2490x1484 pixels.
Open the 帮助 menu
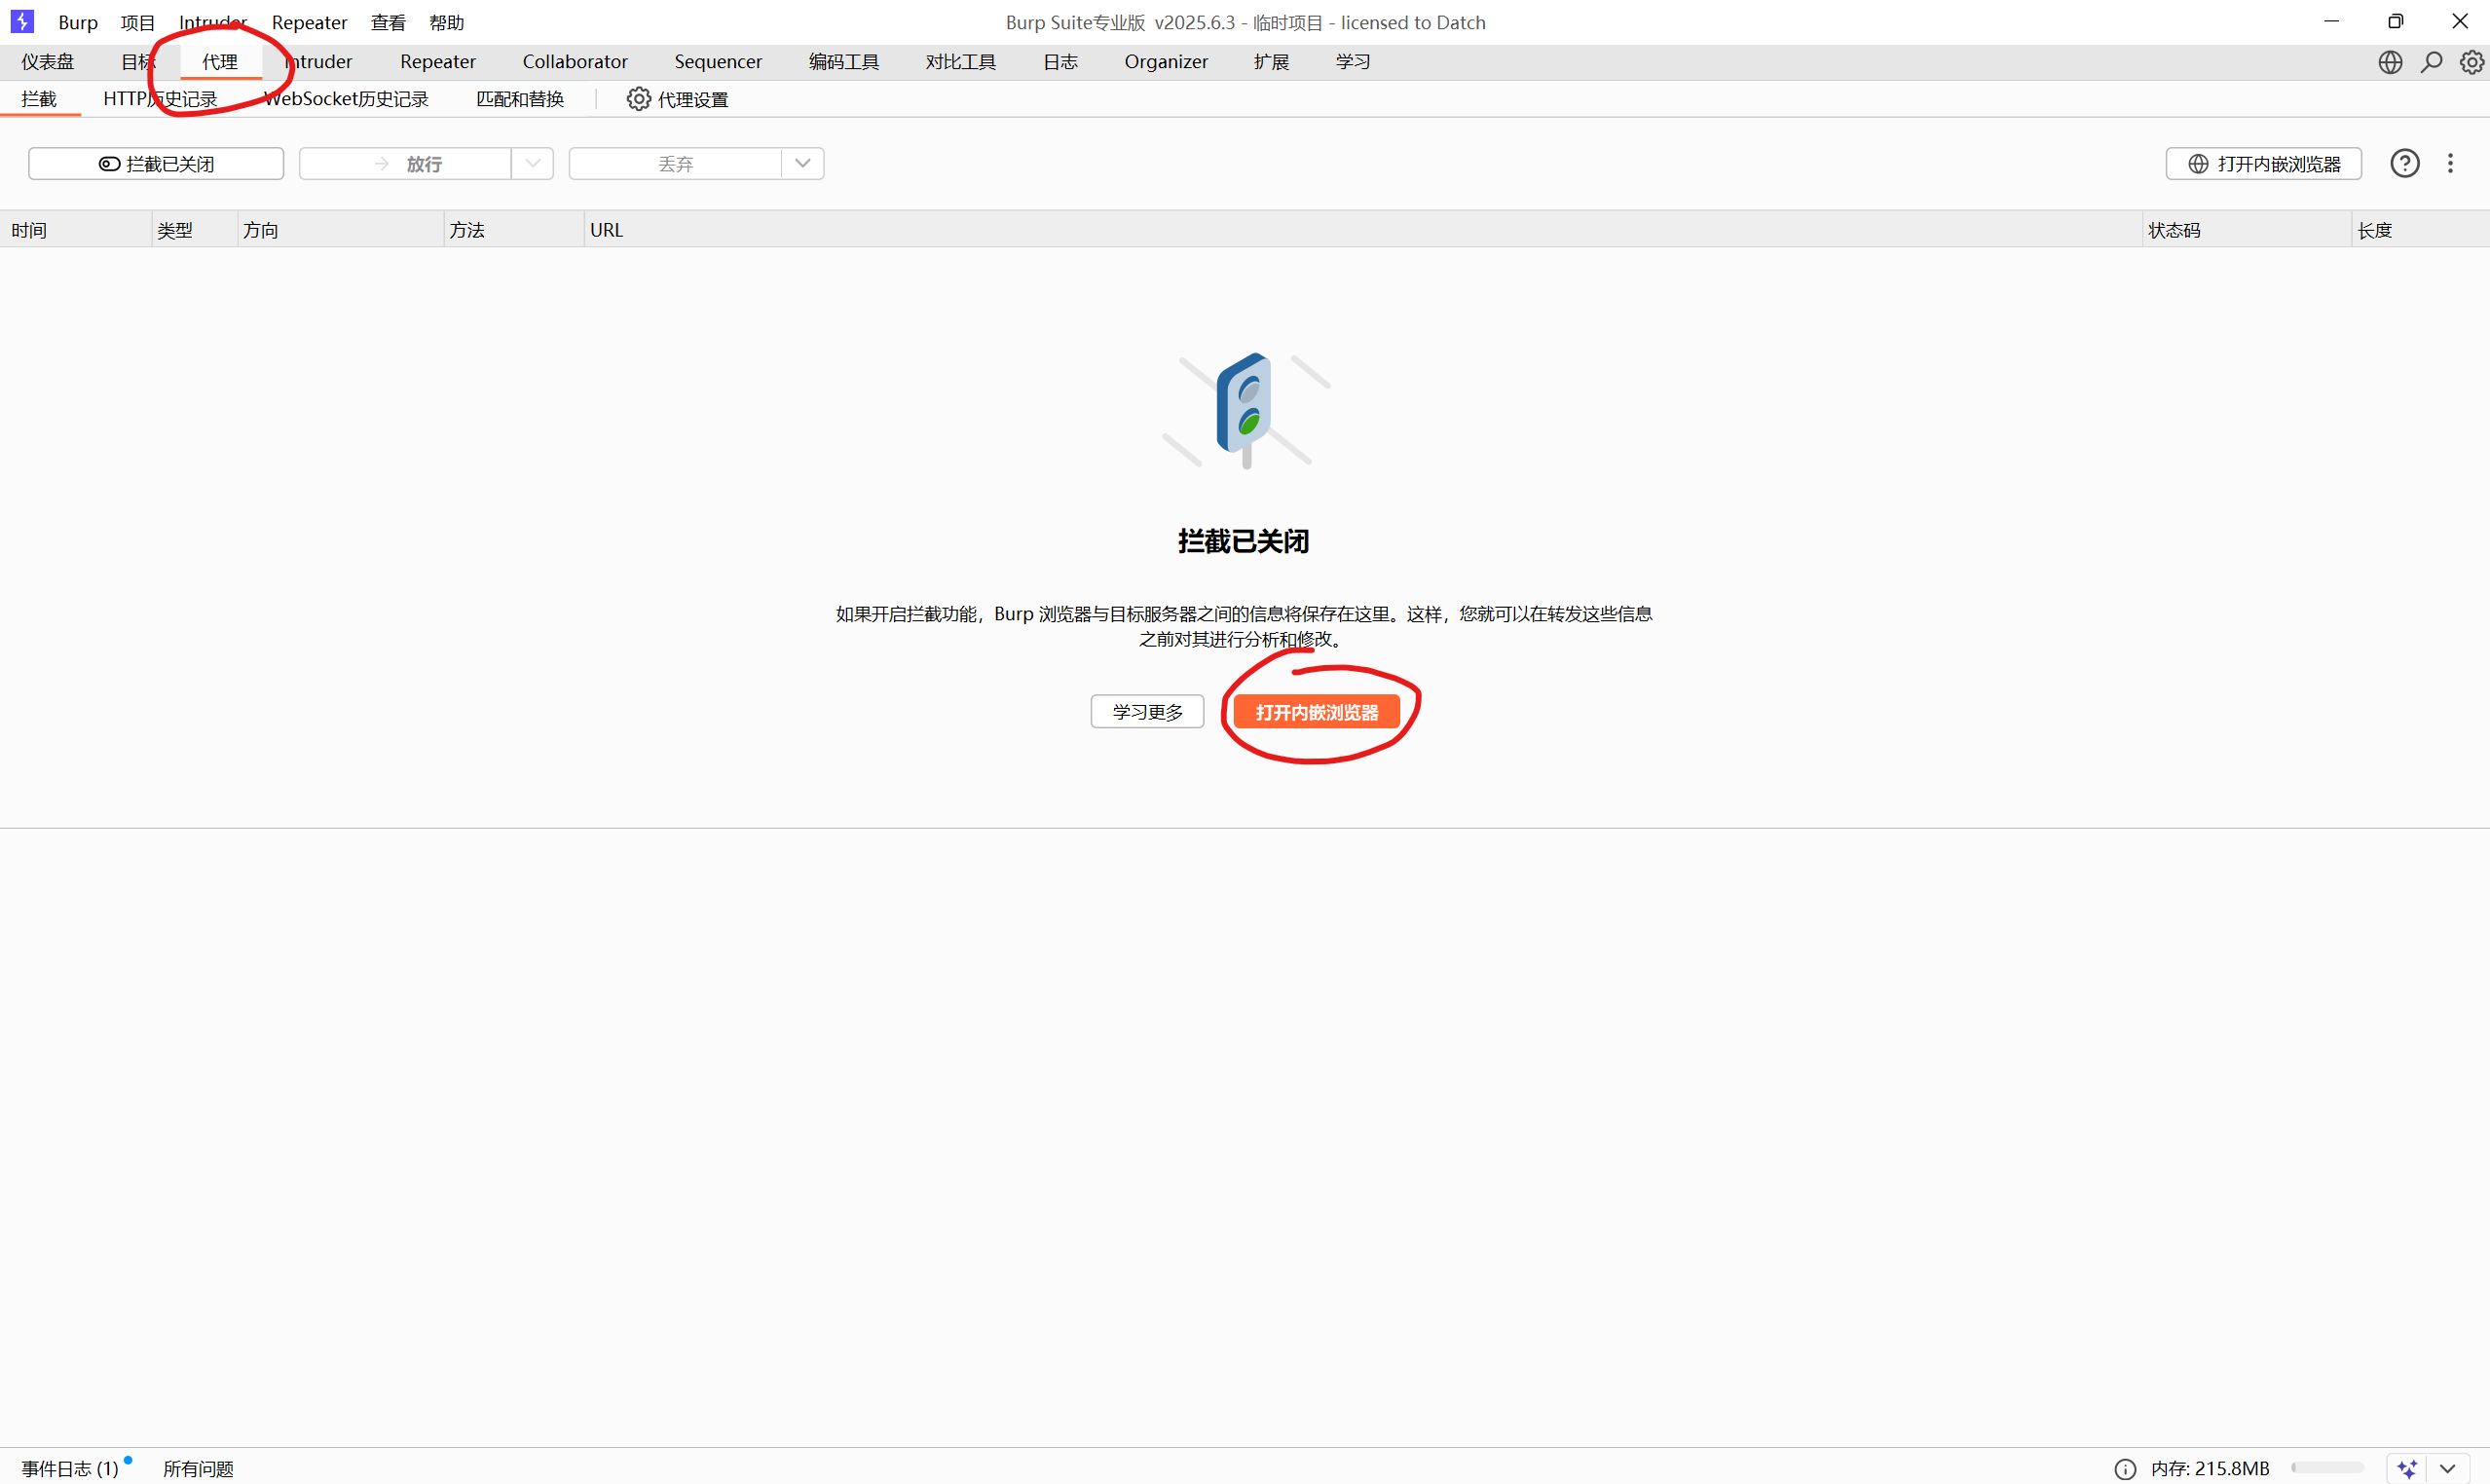pyautogui.click(x=446, y=22)
